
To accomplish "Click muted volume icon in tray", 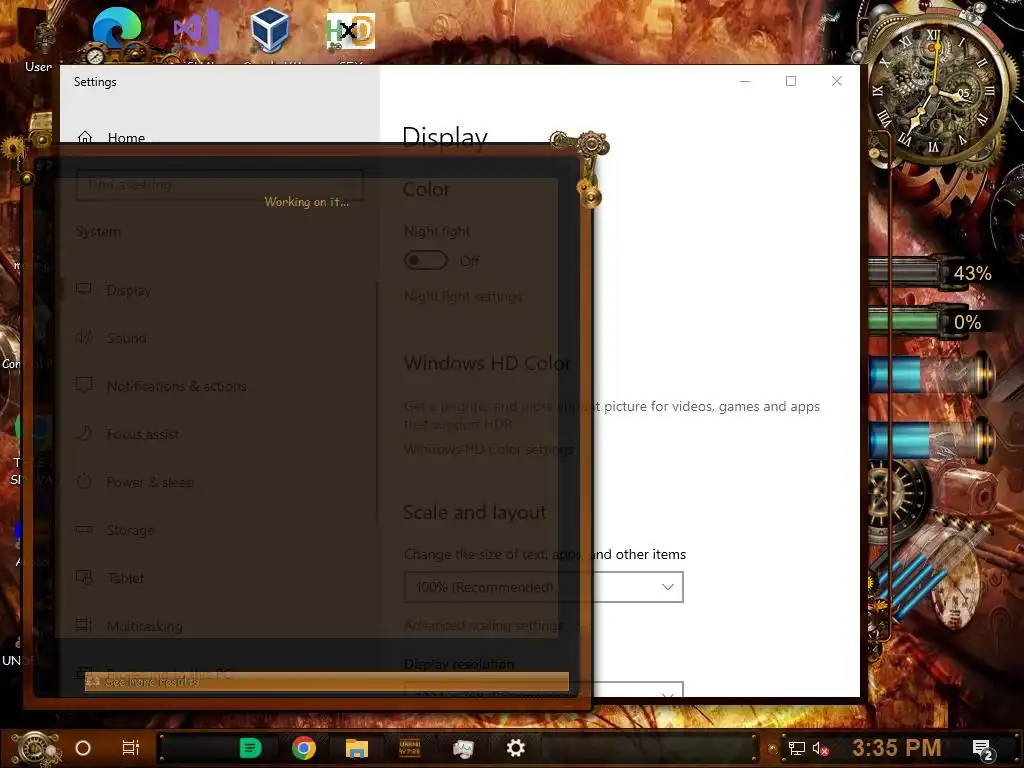I will pos(820,748).
